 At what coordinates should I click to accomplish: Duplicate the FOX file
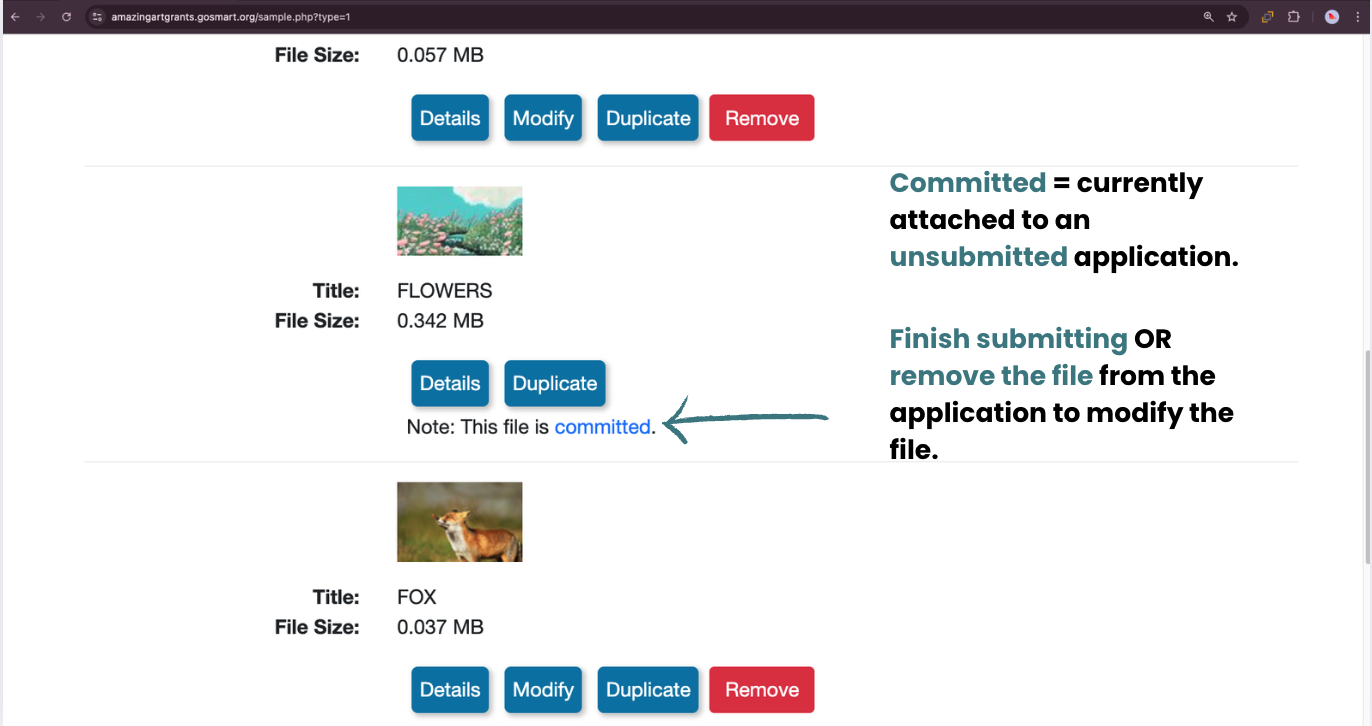(x=648, y=690)
